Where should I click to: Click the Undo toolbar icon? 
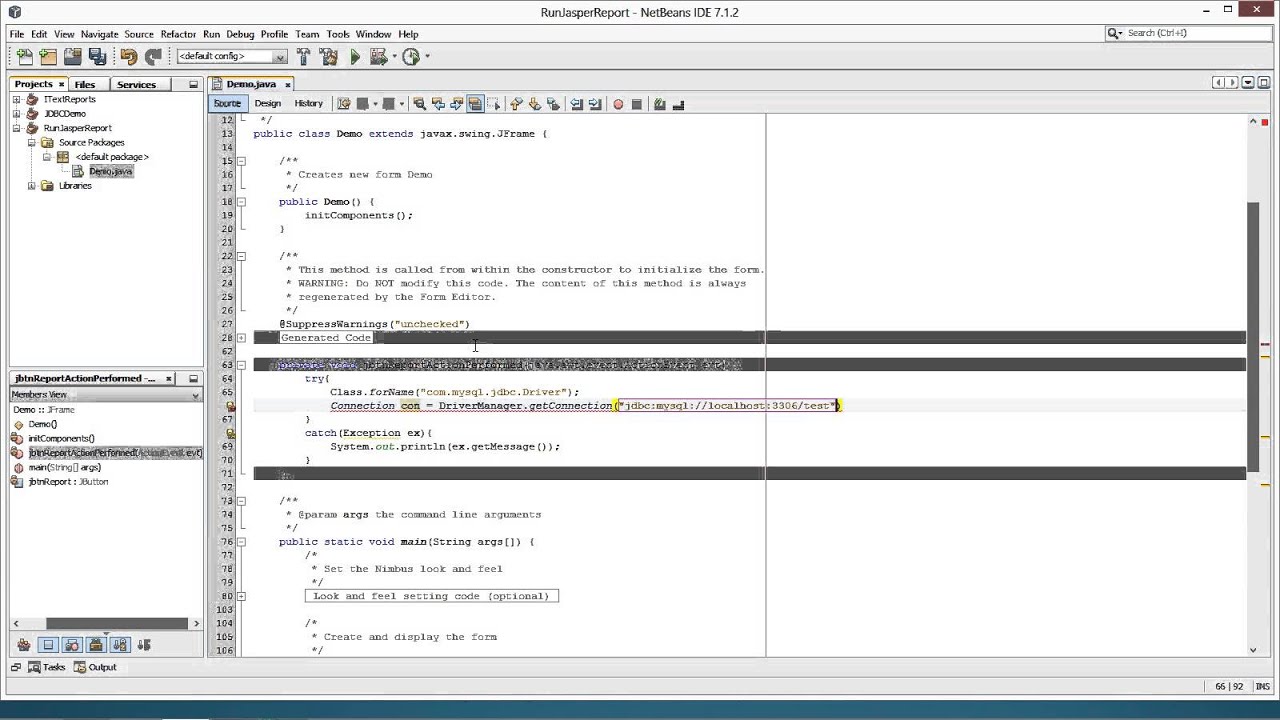coord(129,57)
